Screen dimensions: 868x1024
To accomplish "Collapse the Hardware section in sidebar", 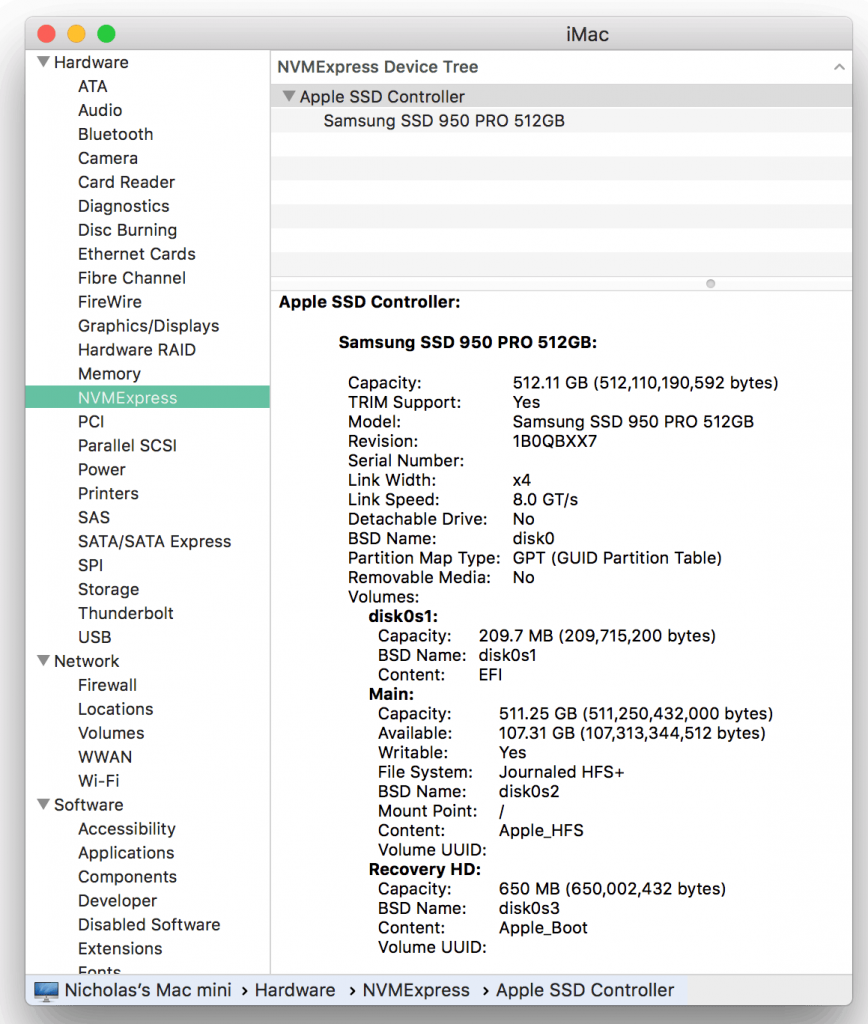I will pos(44,62).
